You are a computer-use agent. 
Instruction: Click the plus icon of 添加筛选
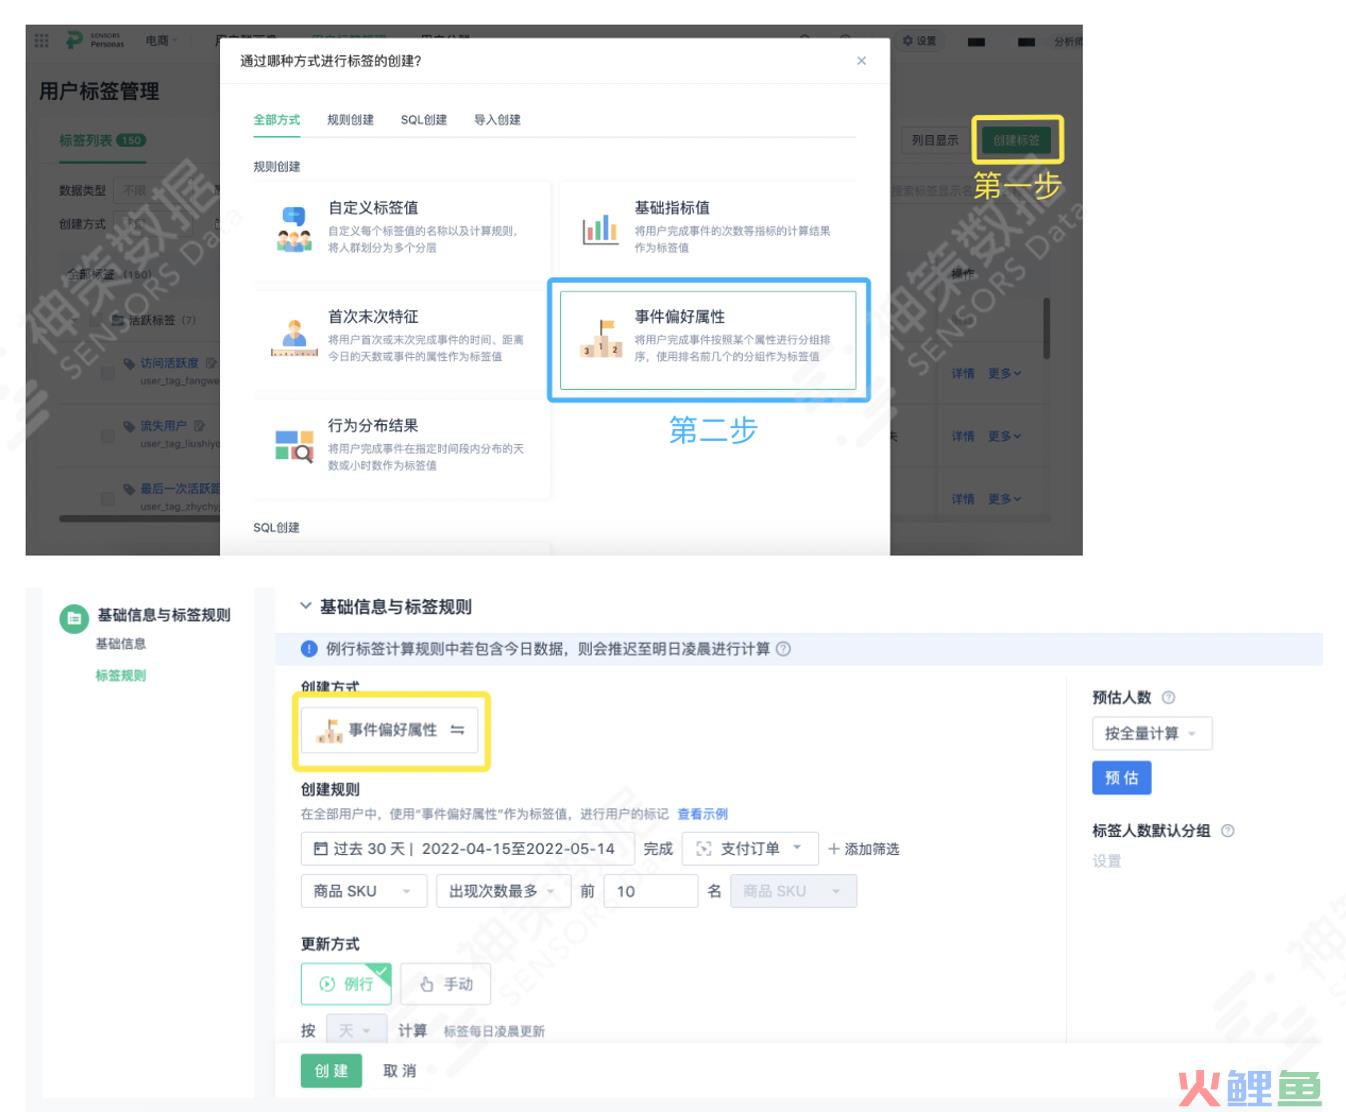[x=834, y=849]
